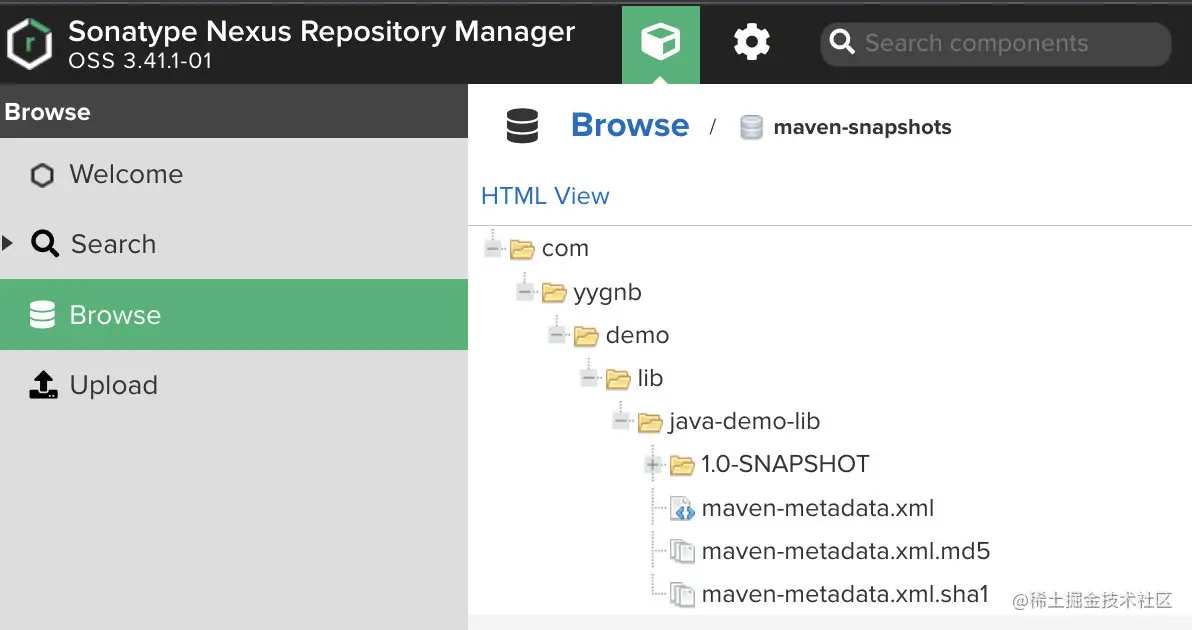Open the Browse cube icon in header
This screenshot has width=1192, height=630.
660,42
